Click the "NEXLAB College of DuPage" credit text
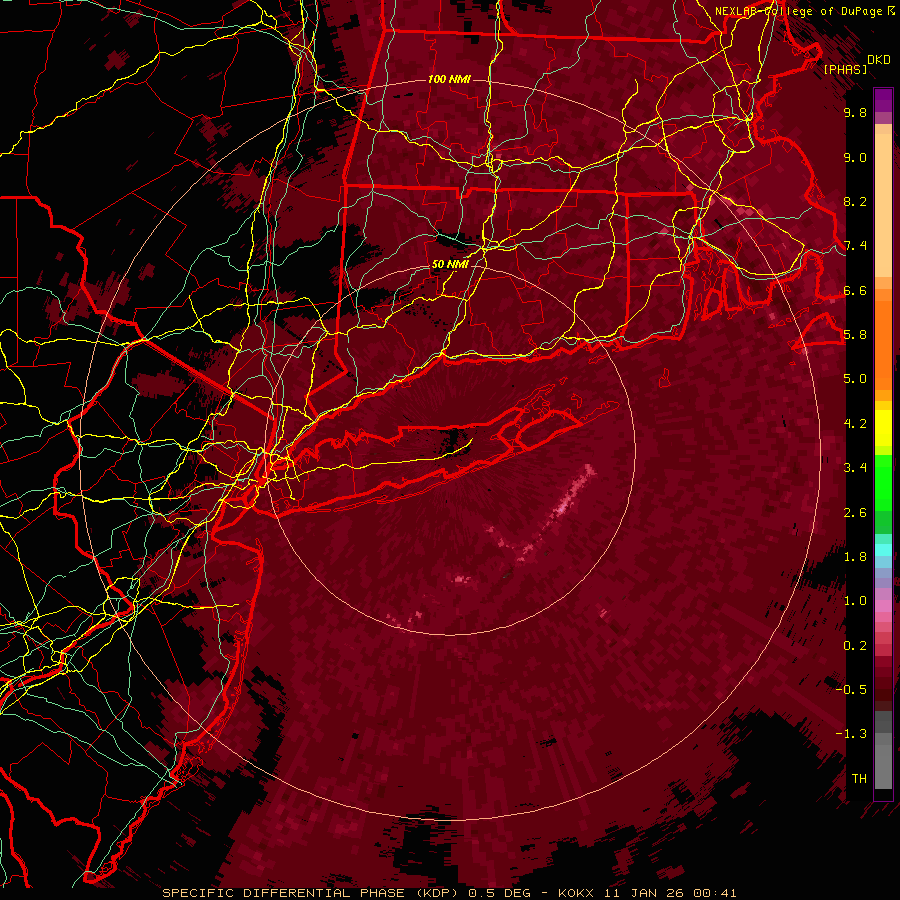900x900 pixels. point(798,11)
